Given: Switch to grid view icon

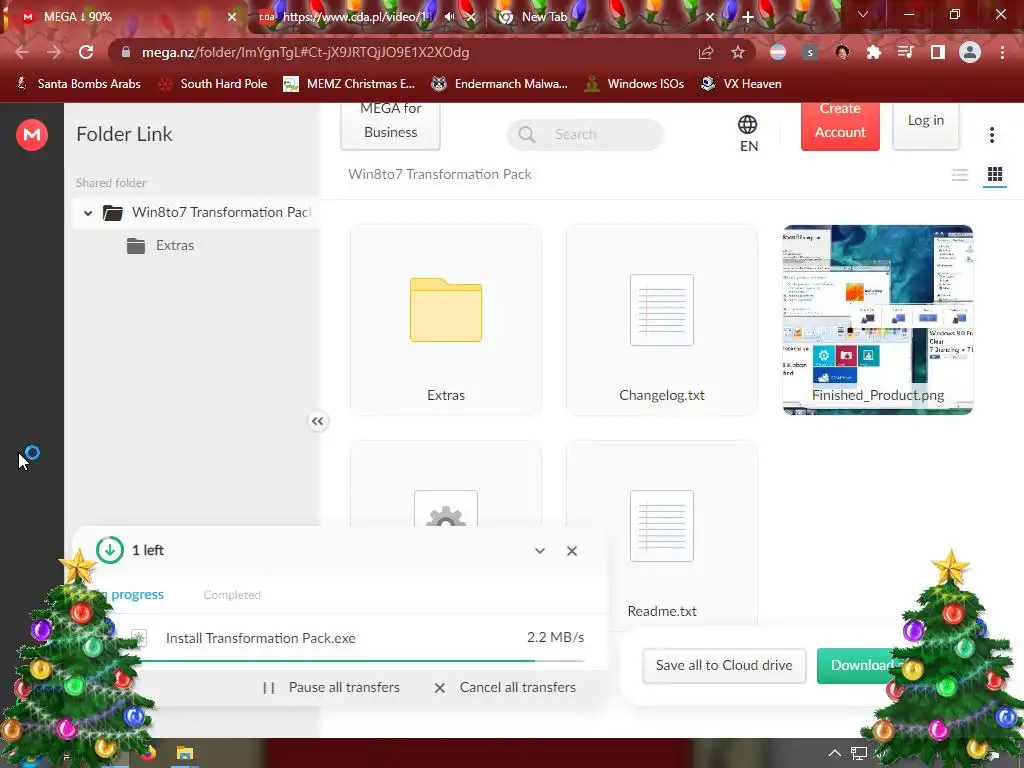Looking at the screenshot, I should 995,174.
